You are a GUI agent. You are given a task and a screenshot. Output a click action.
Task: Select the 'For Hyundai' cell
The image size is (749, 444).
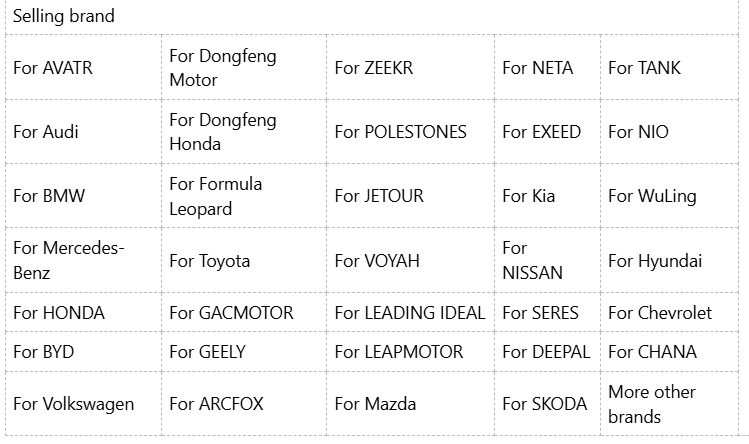coord(655,261)
